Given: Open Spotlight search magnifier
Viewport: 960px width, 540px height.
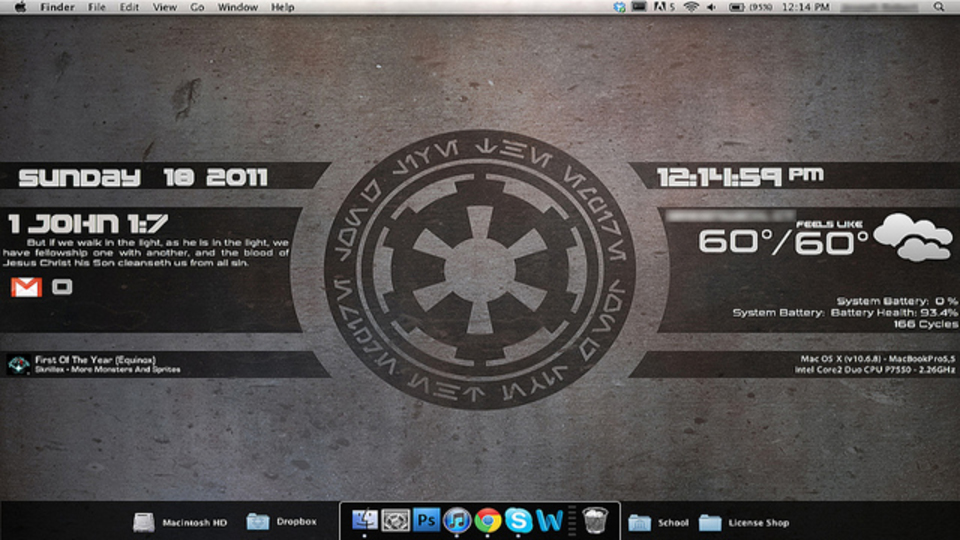Looking at the screenshot, I should click(x=939, y=7).
